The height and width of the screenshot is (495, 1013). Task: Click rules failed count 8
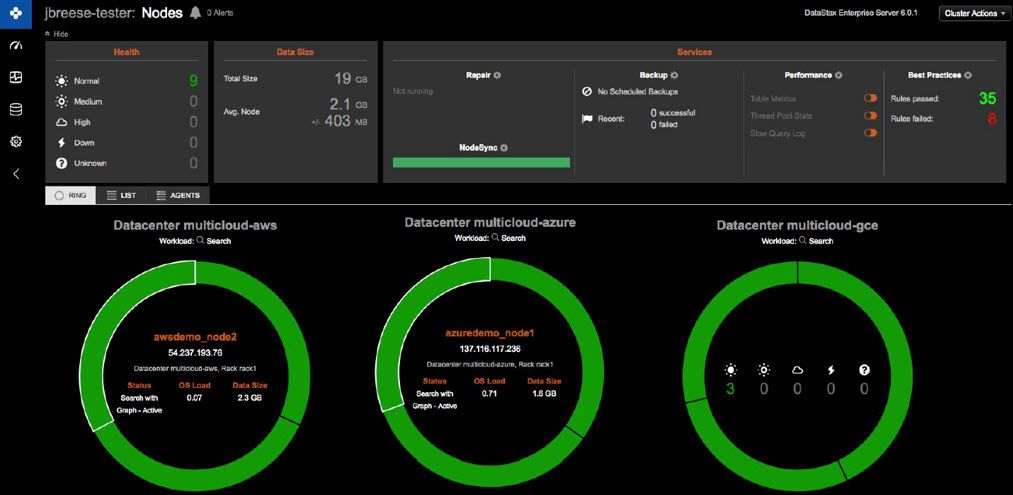[992, 118]
